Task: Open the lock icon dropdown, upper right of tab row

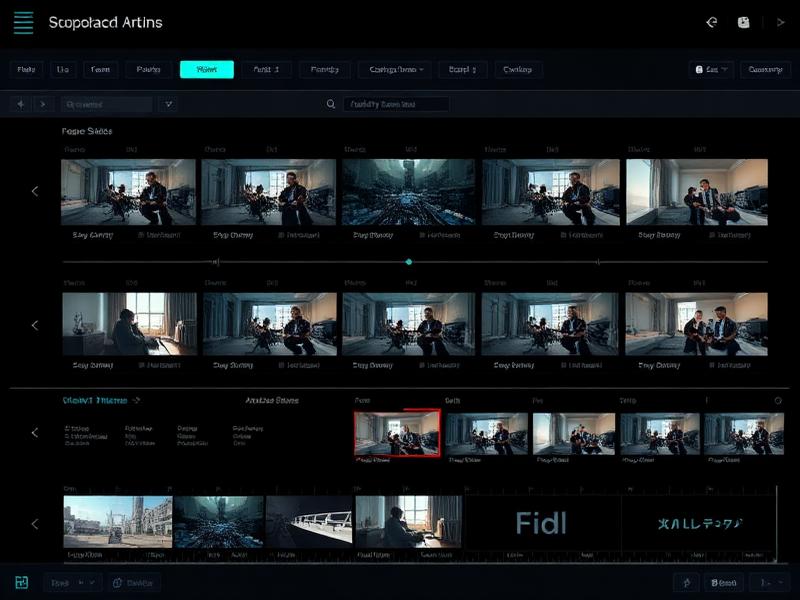Action: 711,69
